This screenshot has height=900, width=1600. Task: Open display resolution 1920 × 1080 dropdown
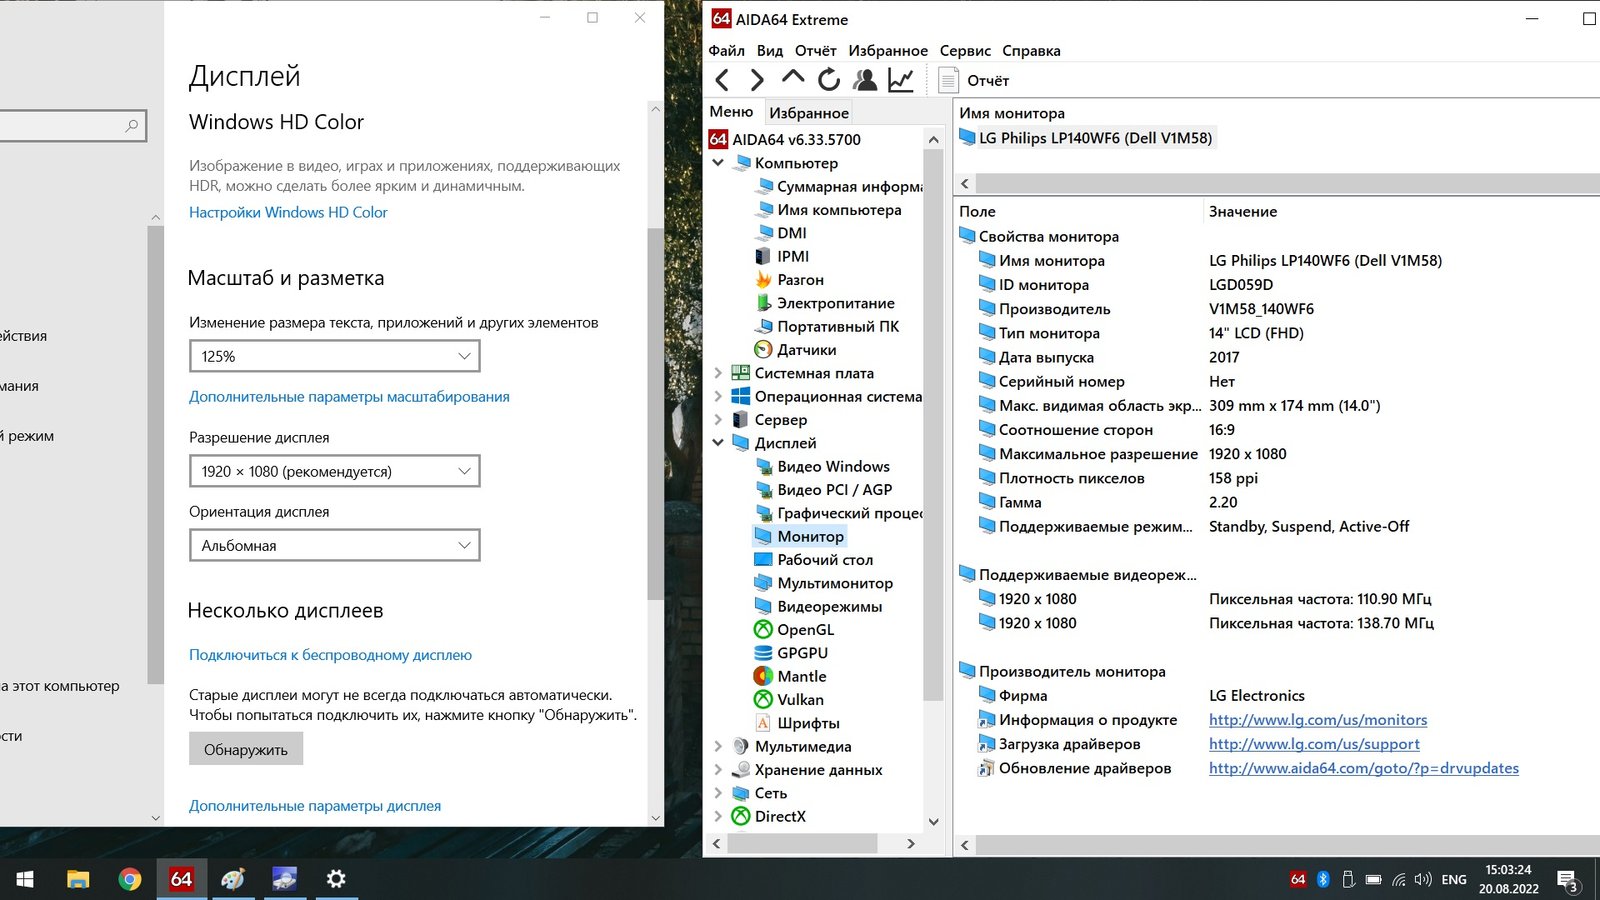pos(335,471)
